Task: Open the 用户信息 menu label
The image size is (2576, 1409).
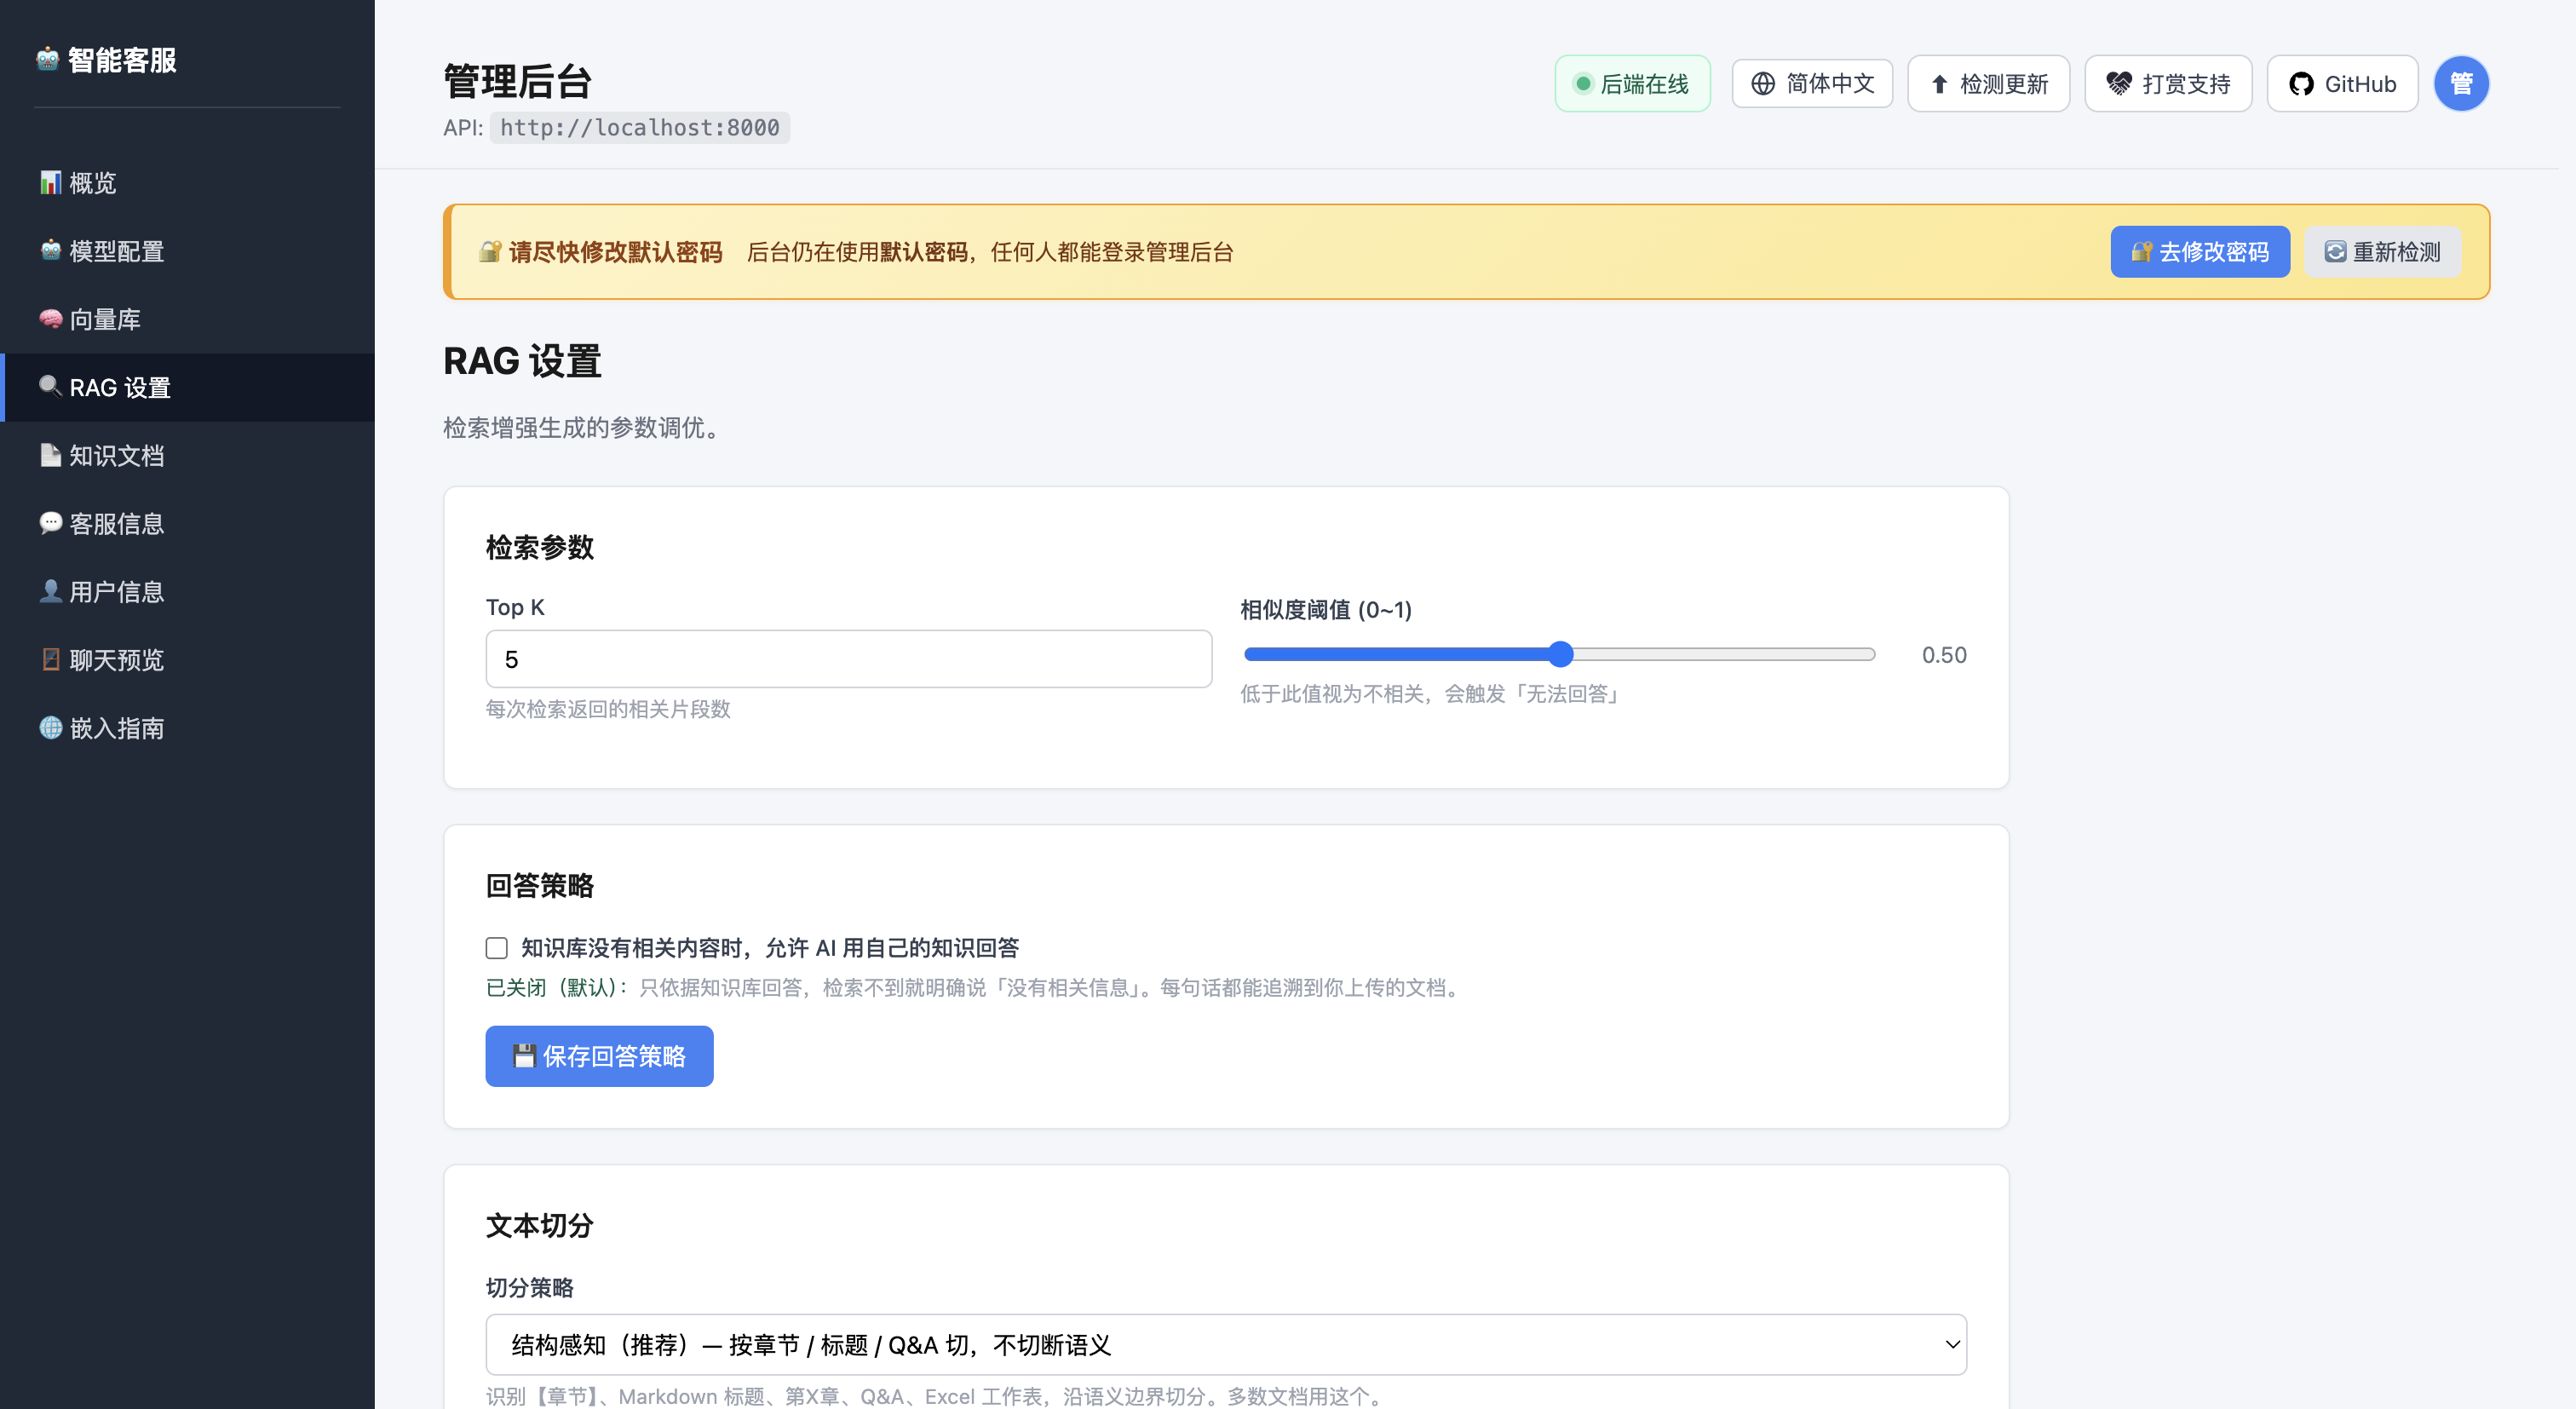Action: (x=117, y=591)
